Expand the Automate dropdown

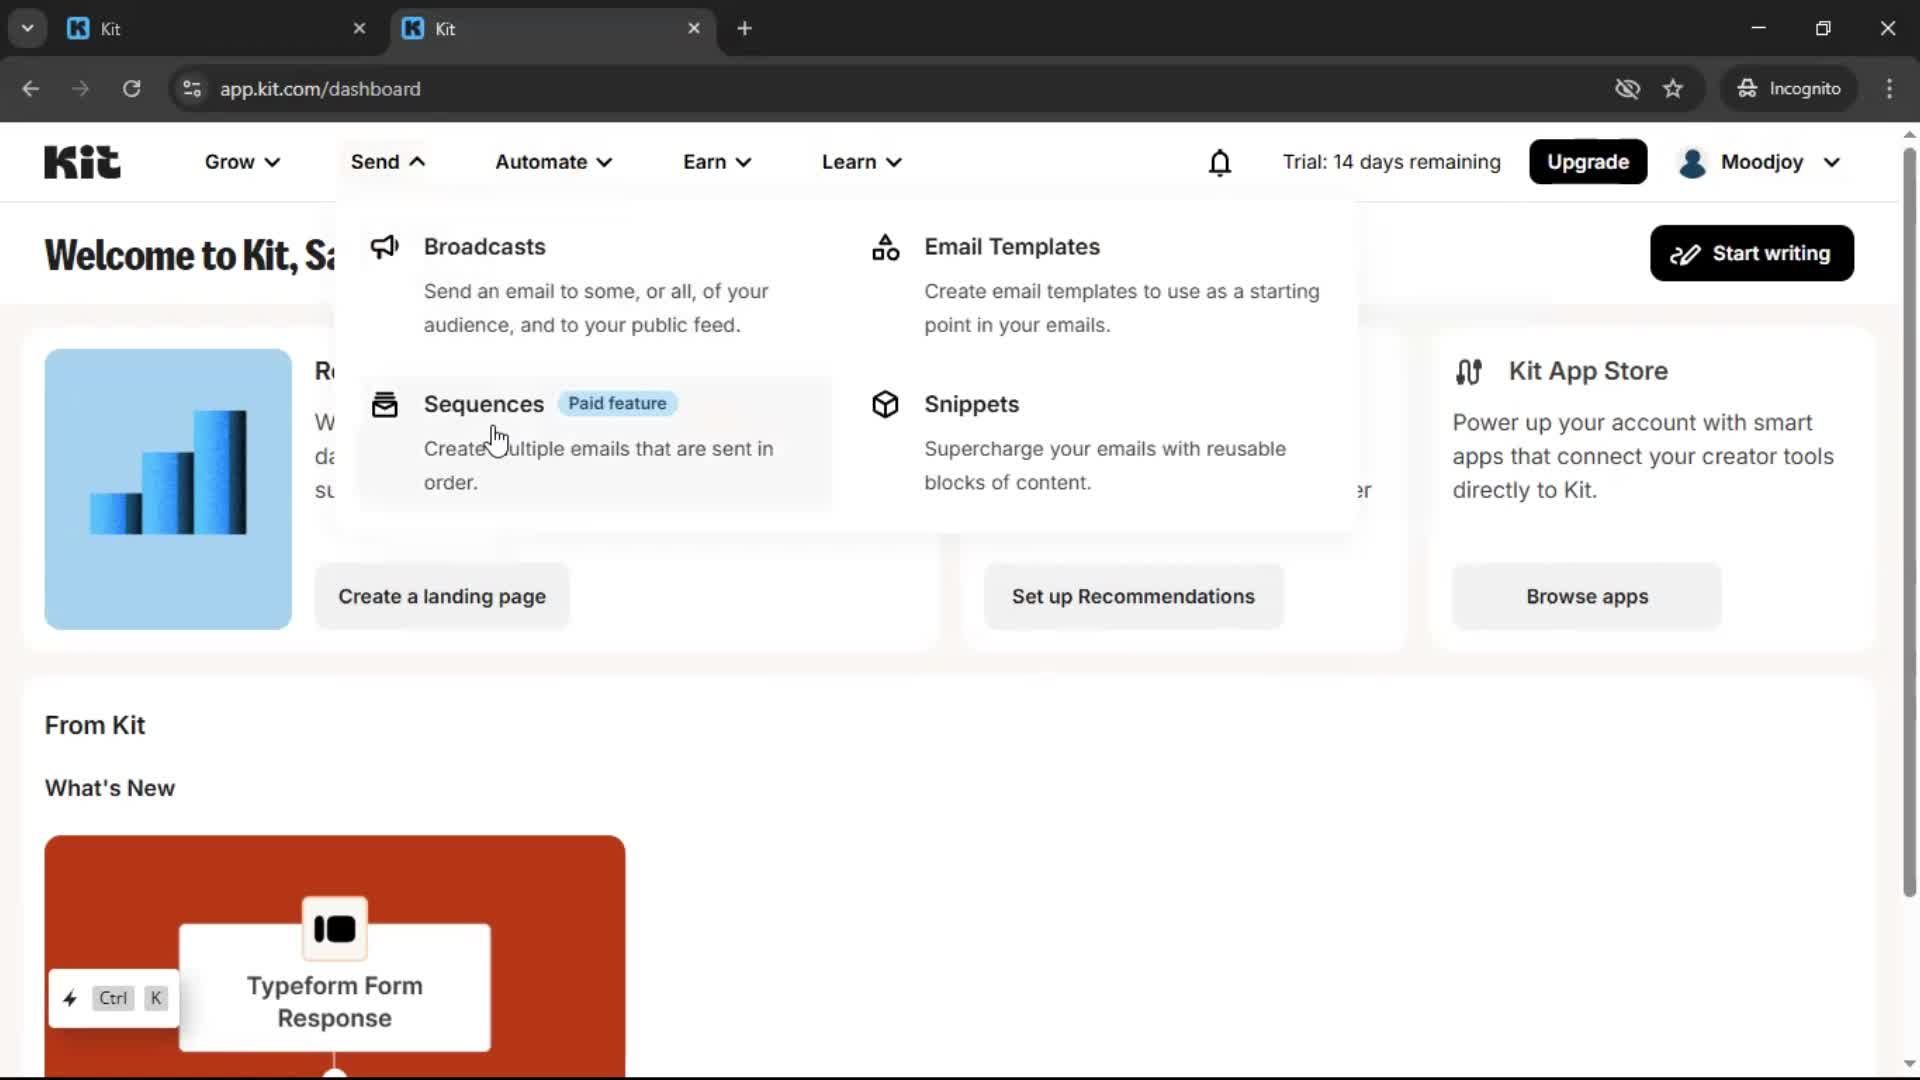coord(552,161)
